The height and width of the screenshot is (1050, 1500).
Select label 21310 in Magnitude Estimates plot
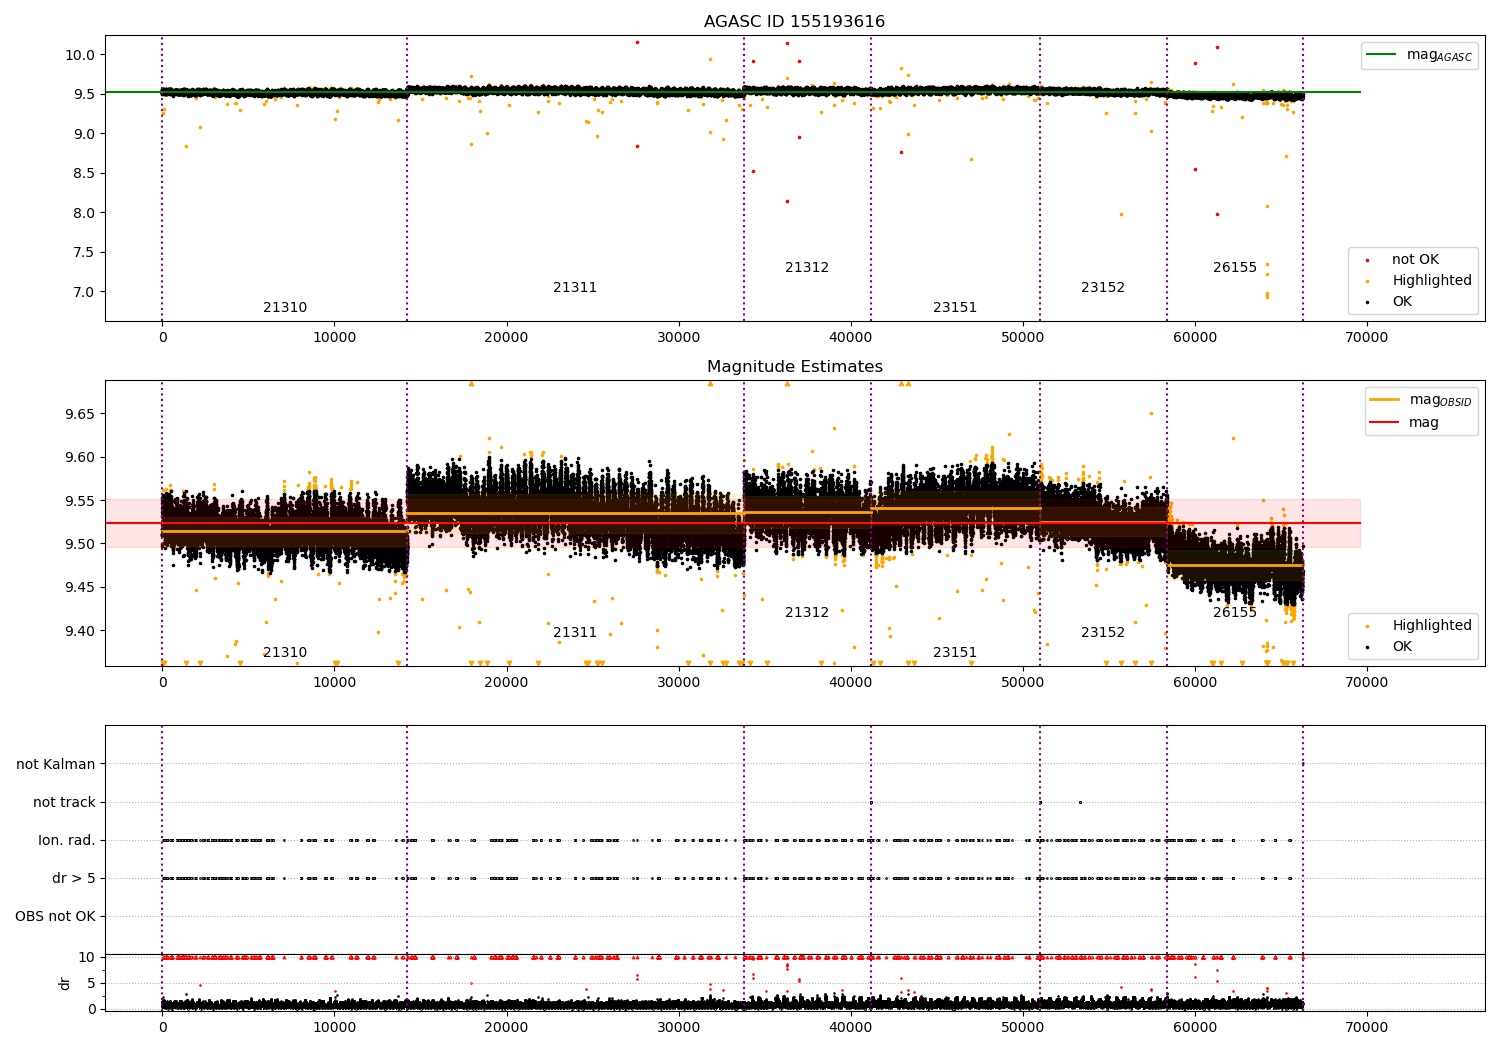285,653
